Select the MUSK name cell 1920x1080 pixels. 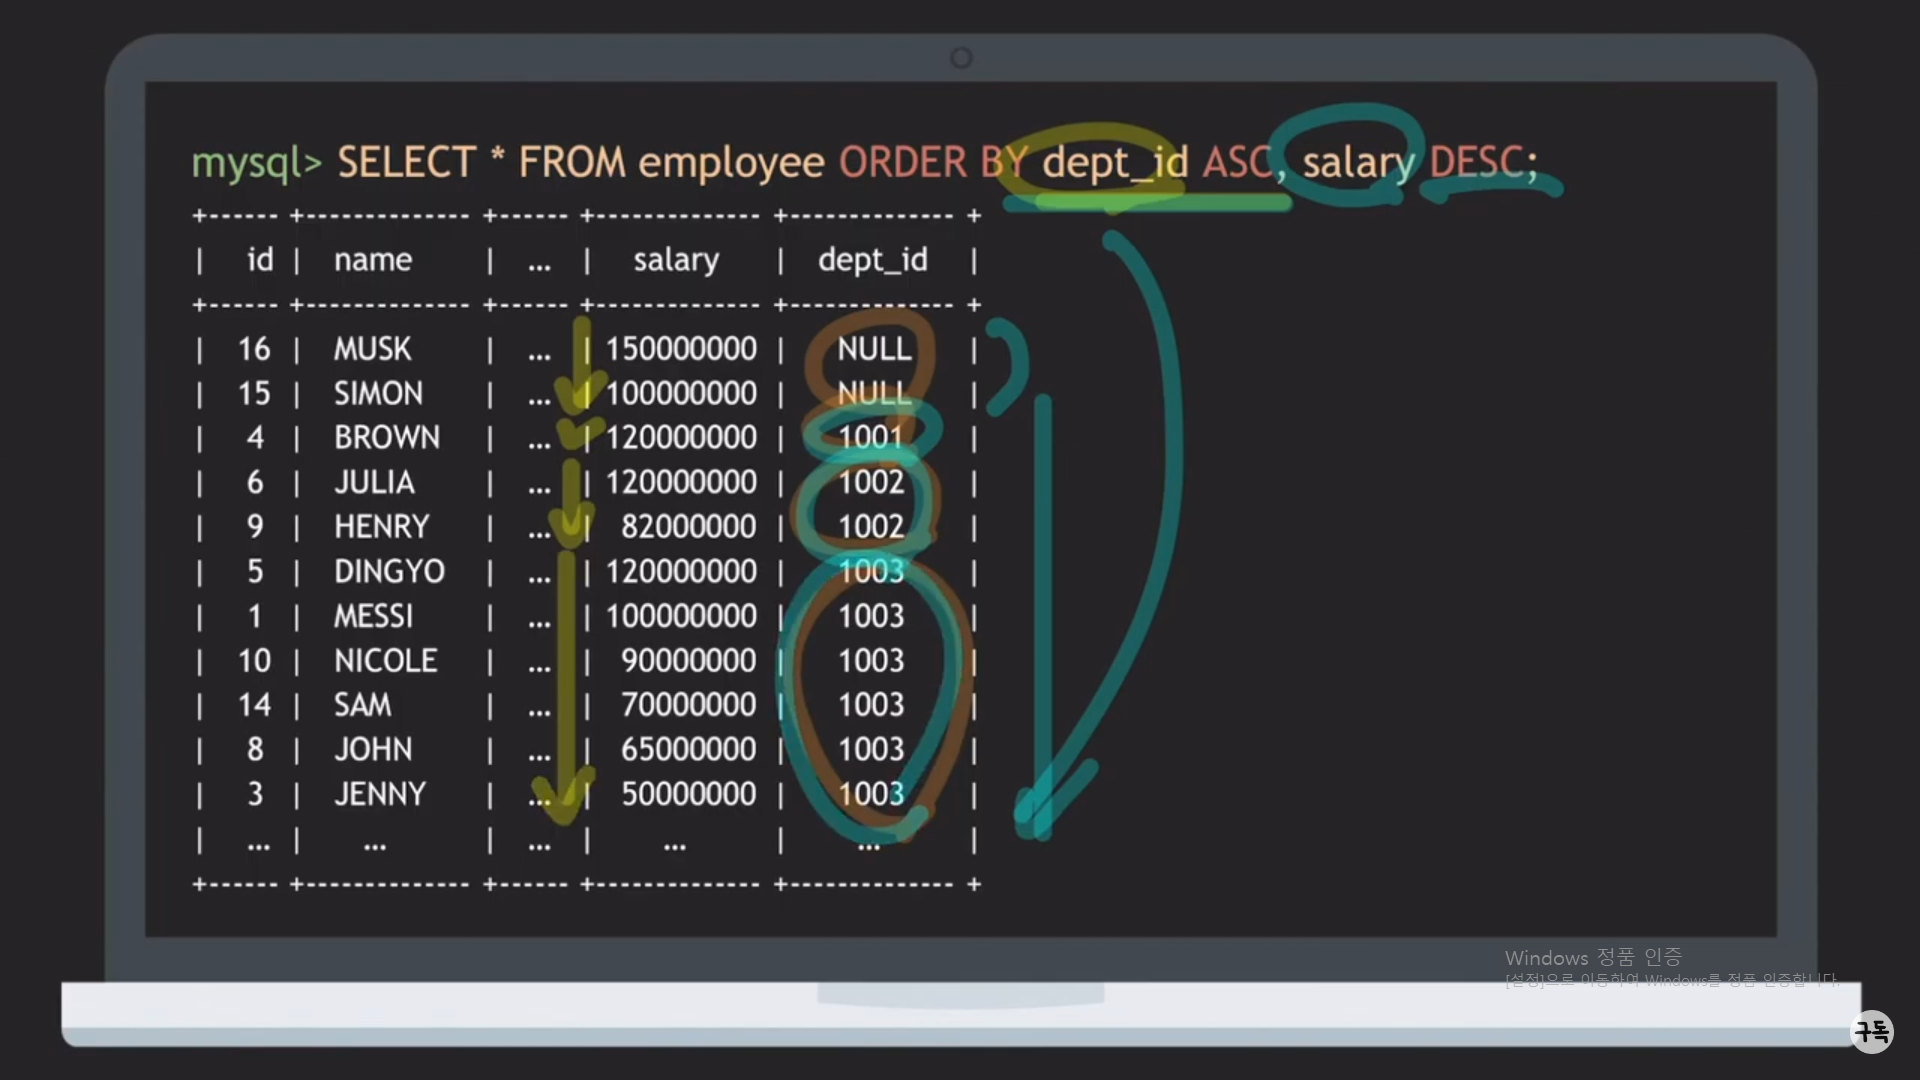coord(372,349)
